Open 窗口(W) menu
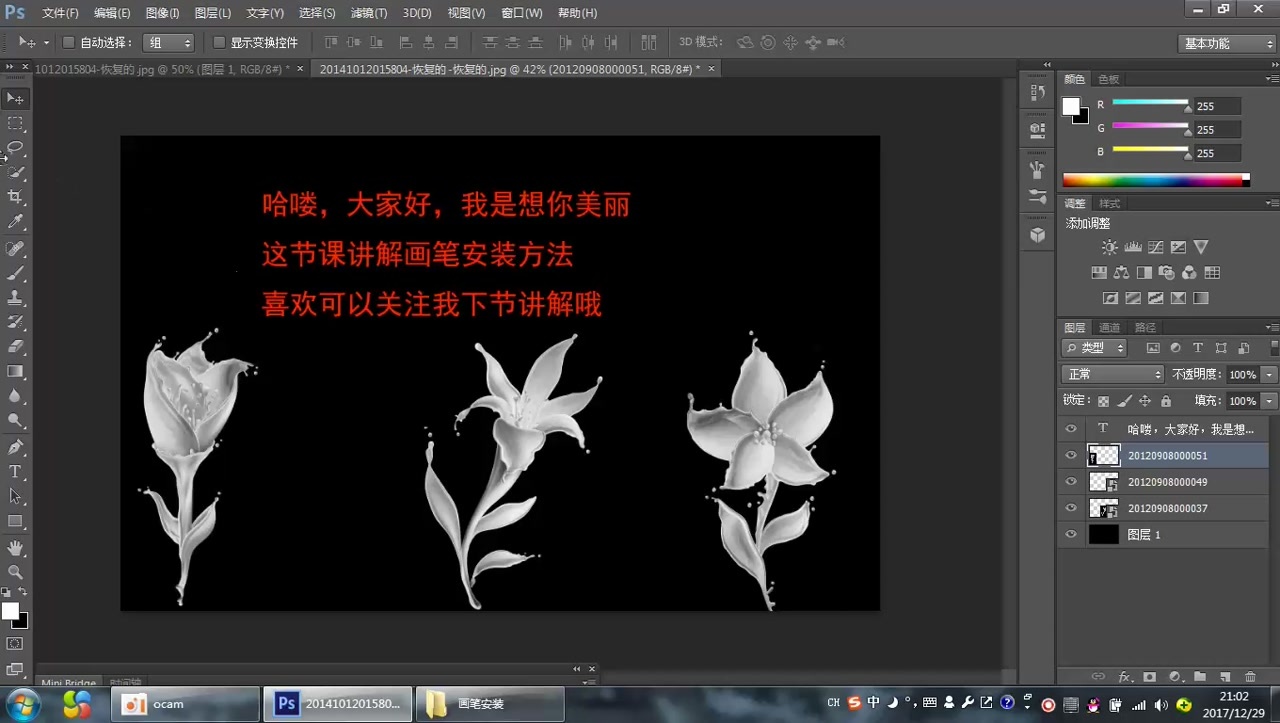1280x723 pixels. (x=522, y=13)
